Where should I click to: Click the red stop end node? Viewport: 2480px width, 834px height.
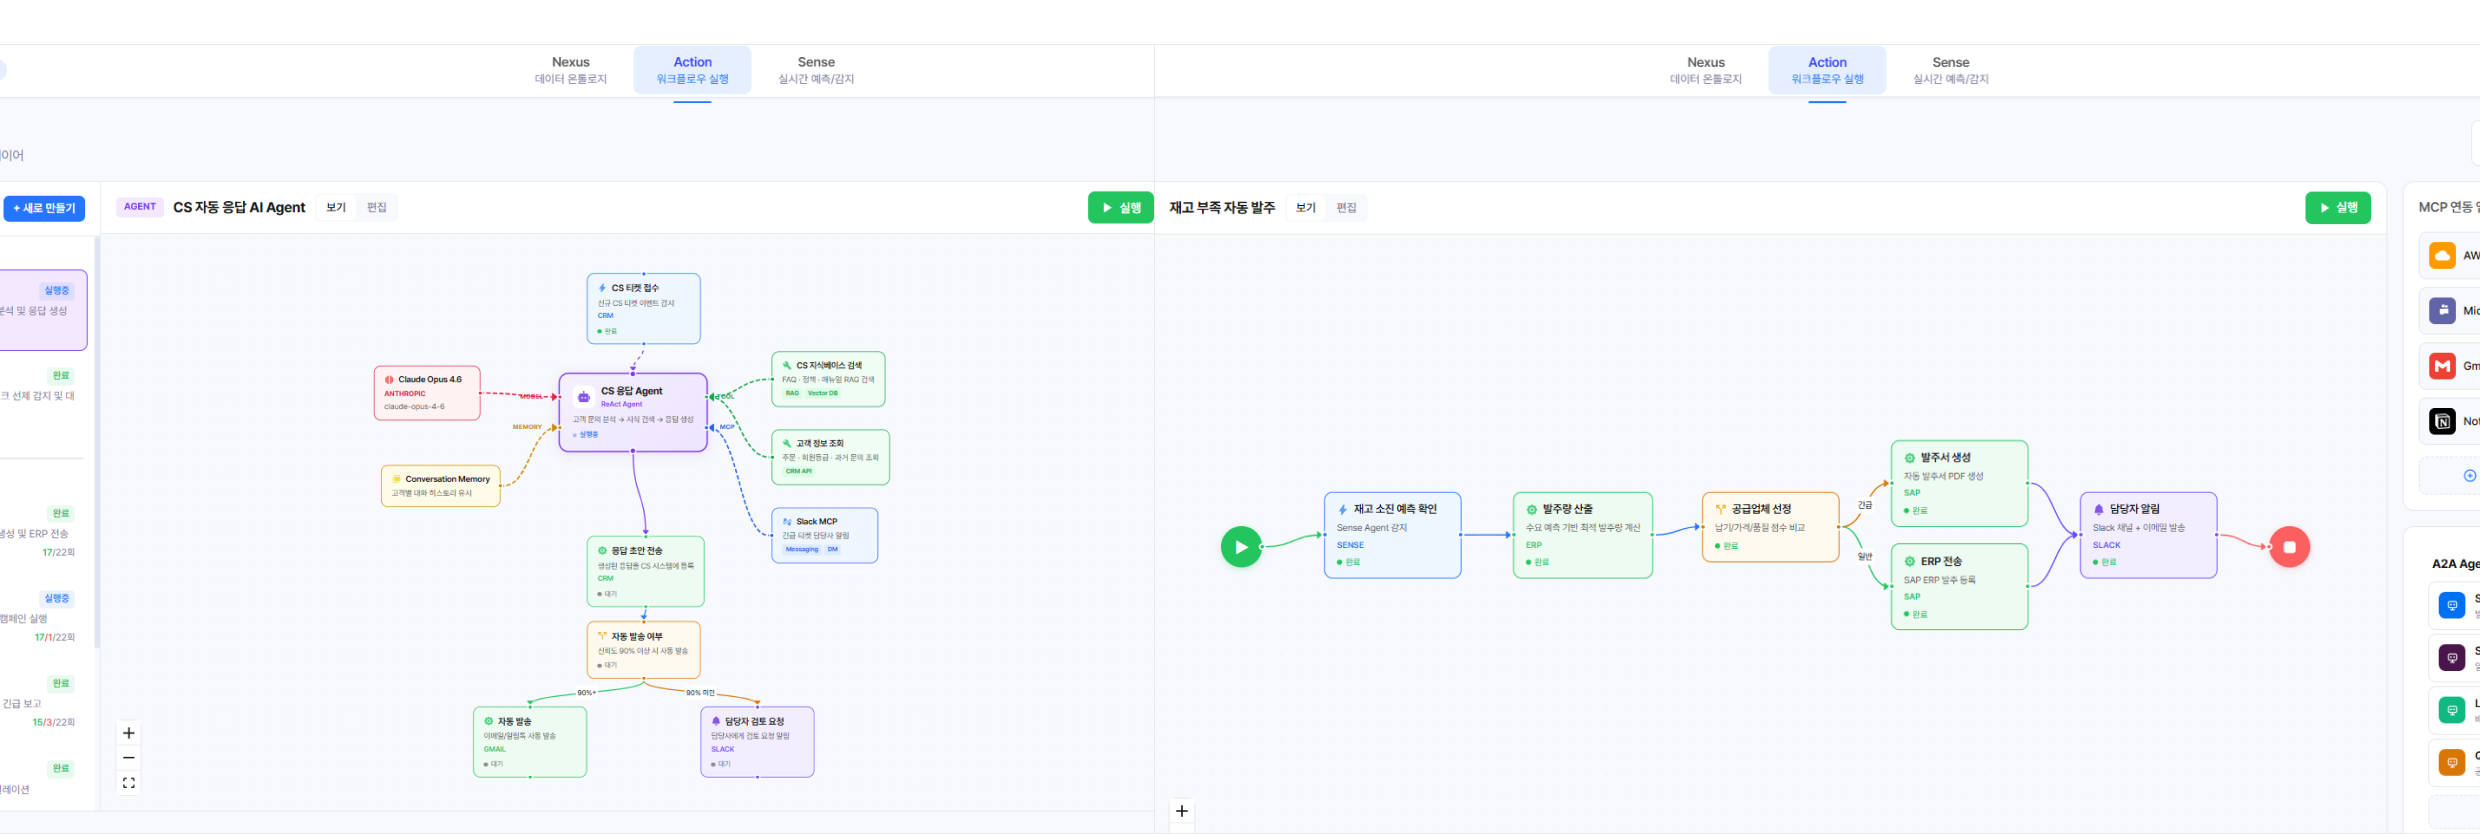pos(2289,547)
